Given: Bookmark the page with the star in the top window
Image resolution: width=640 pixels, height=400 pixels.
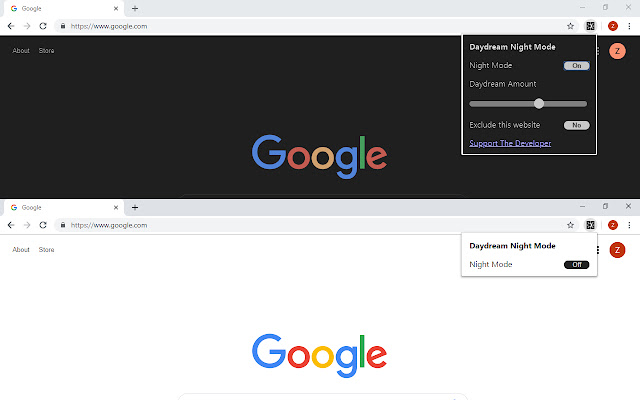Looking at the screenshot, I should click(570, 26).
